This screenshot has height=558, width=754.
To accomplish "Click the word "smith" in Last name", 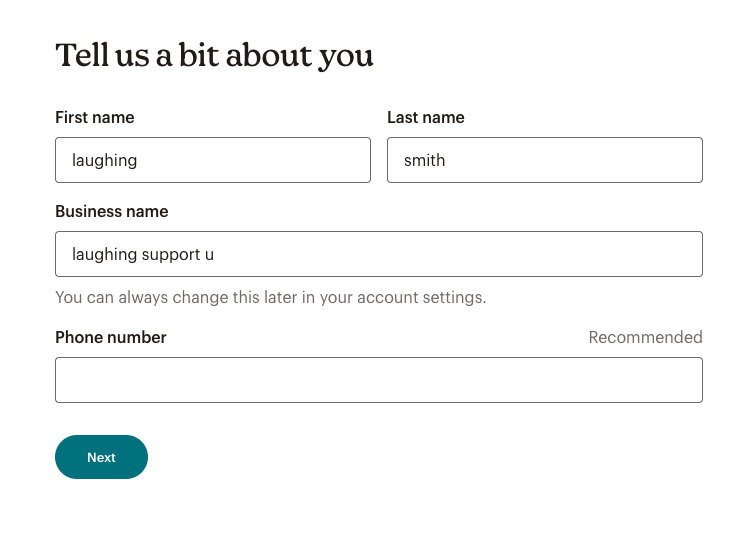I will click(x=425, y=160).
